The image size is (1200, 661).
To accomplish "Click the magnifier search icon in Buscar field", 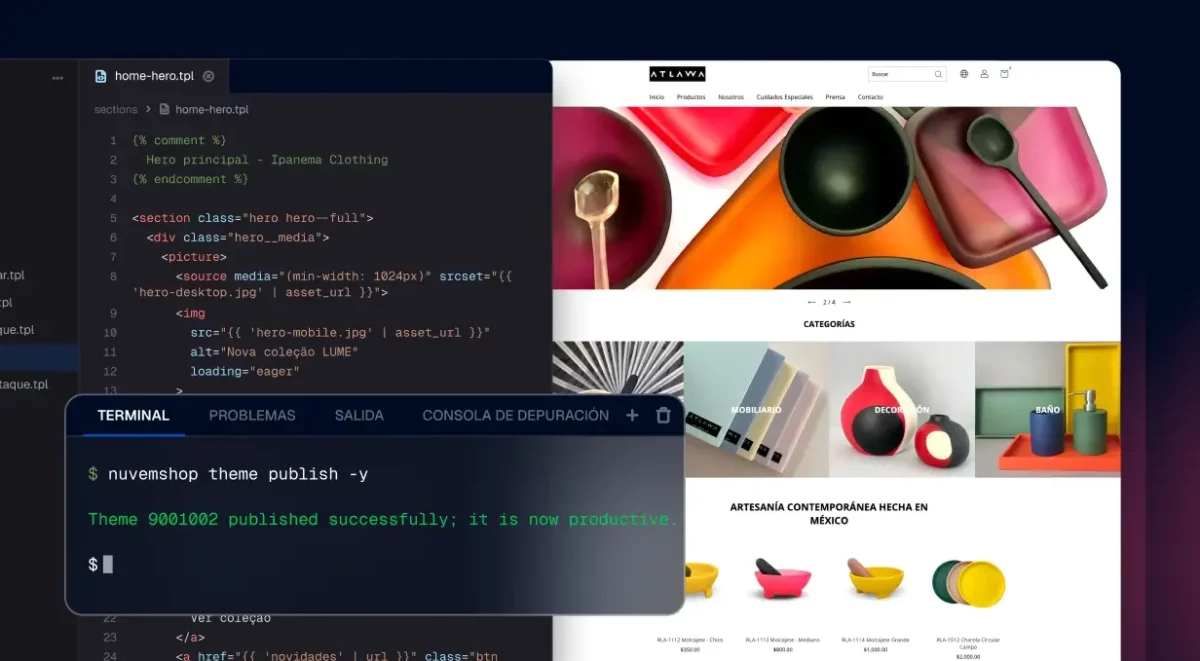I will tap(938, 74).
